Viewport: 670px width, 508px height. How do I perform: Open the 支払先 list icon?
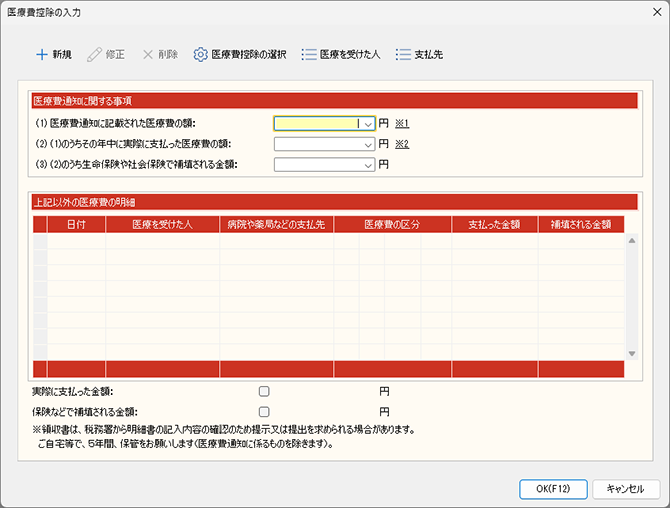click(403, 54)
